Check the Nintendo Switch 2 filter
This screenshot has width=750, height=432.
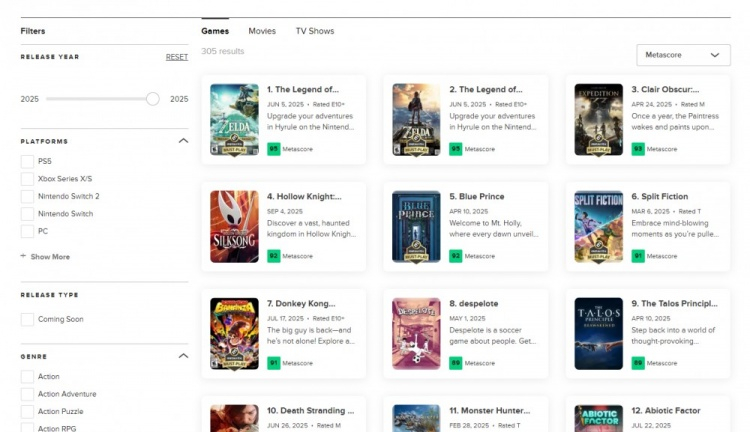pyautogui.click(x=27, y=196)
